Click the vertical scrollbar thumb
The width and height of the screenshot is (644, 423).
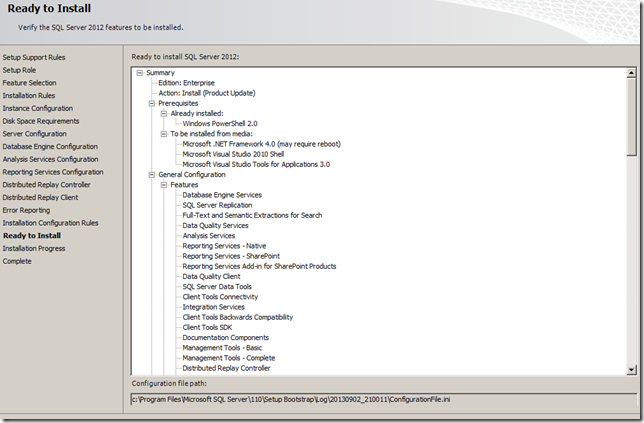point(631,117)
